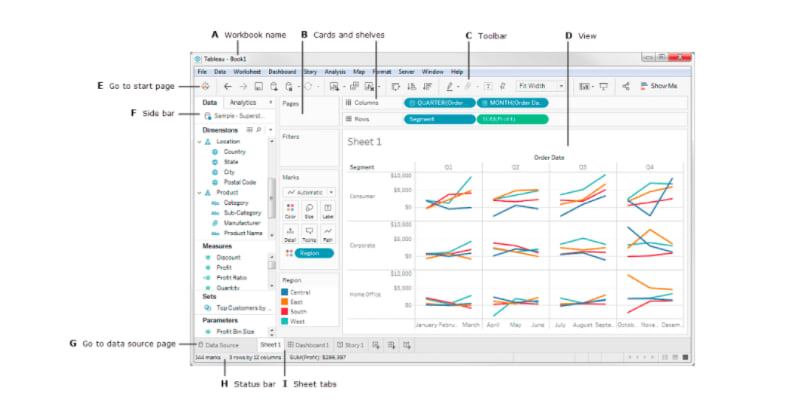Go to start page via Tableau logo icon
785x400 pixels.
205,86
